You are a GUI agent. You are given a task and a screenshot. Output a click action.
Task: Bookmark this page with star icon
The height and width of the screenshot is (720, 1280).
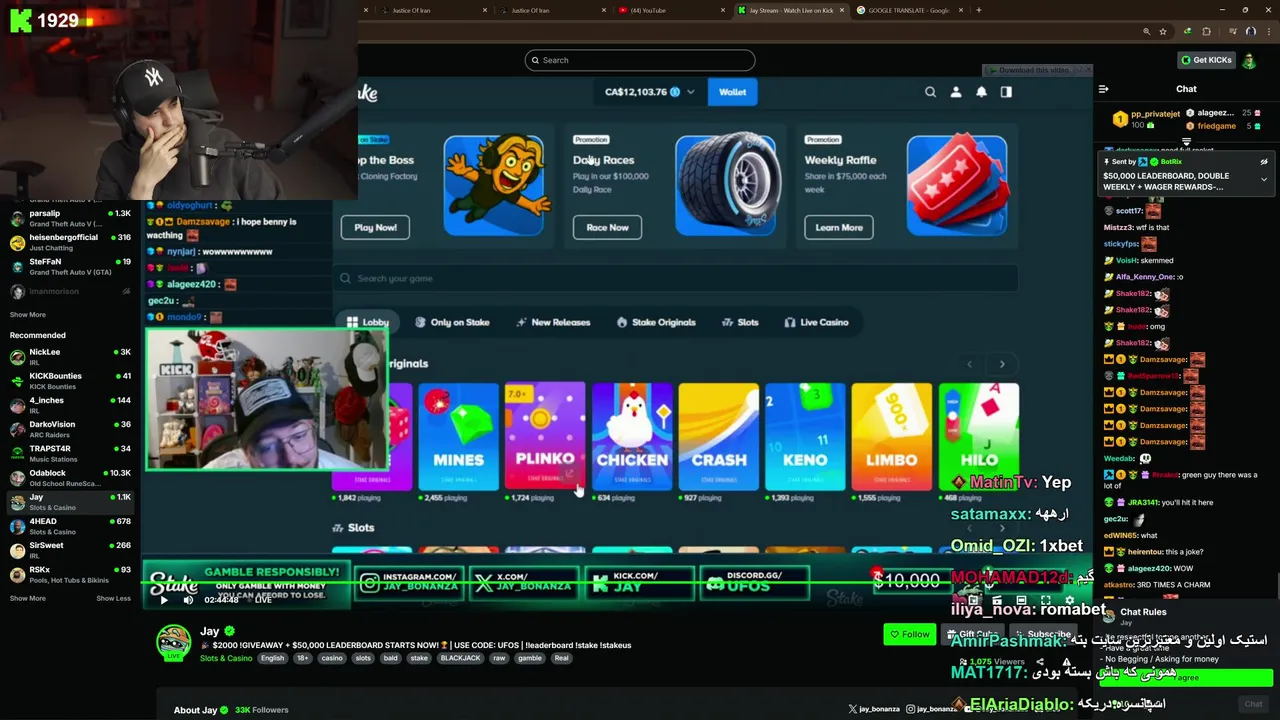pyautogui.click(x=1163, y=31)
